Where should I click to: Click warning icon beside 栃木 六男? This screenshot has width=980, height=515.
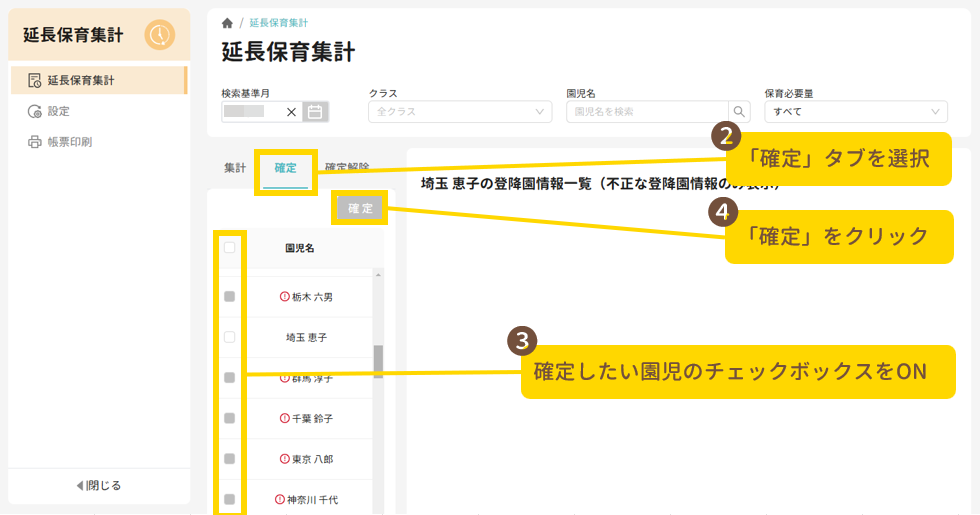pos(285,297)
